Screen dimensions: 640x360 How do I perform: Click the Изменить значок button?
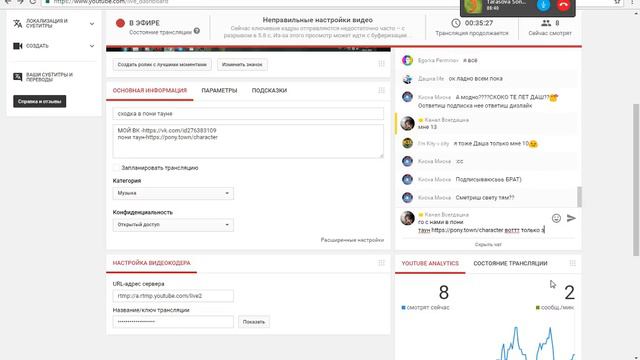click(x=242, y=64)
